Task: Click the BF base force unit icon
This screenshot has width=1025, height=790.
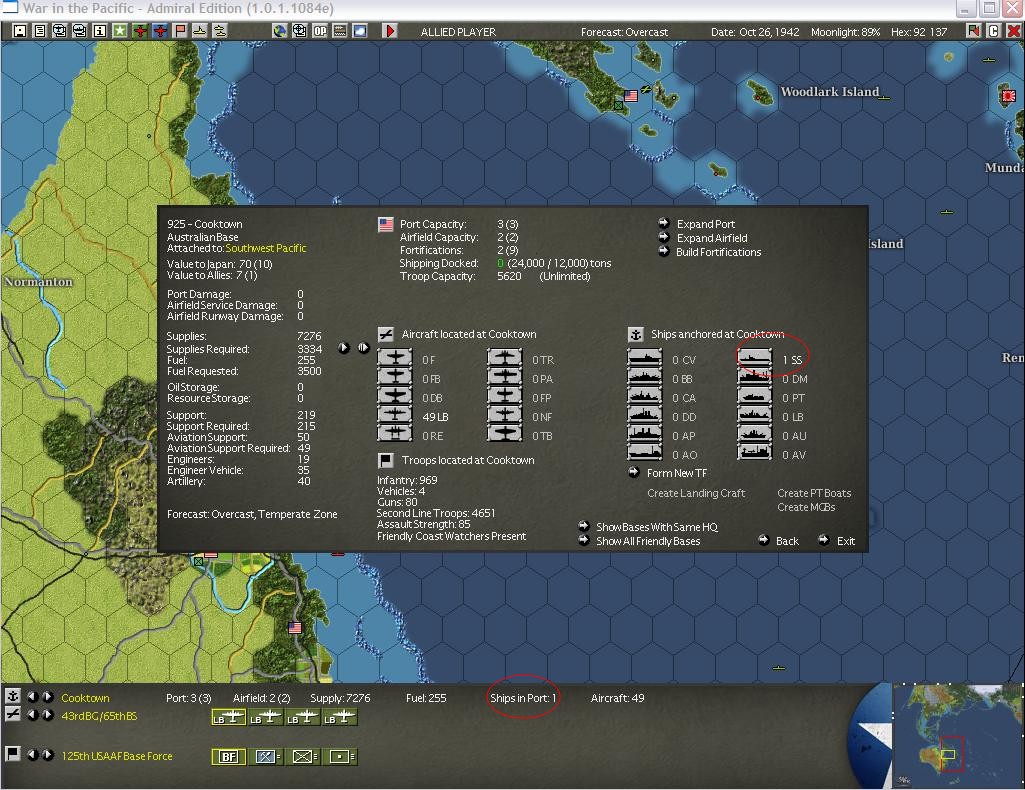Action: point(229,756)
